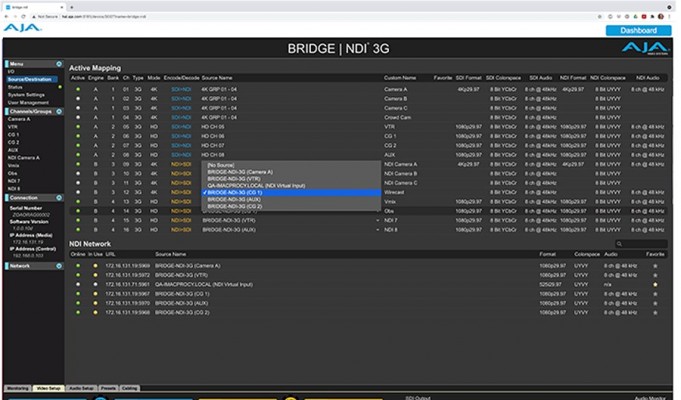
Task: Click the source name HD CH 05
Action: 213,127
